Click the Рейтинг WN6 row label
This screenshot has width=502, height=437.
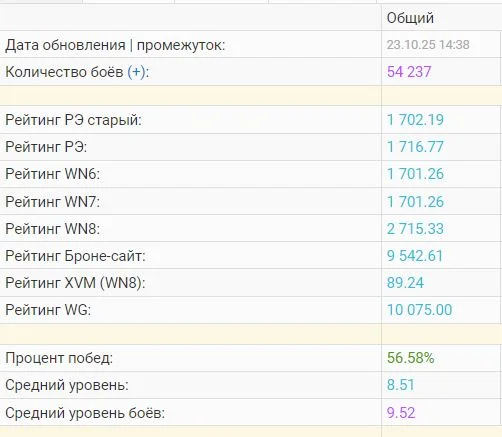click(x=52, y=174)
